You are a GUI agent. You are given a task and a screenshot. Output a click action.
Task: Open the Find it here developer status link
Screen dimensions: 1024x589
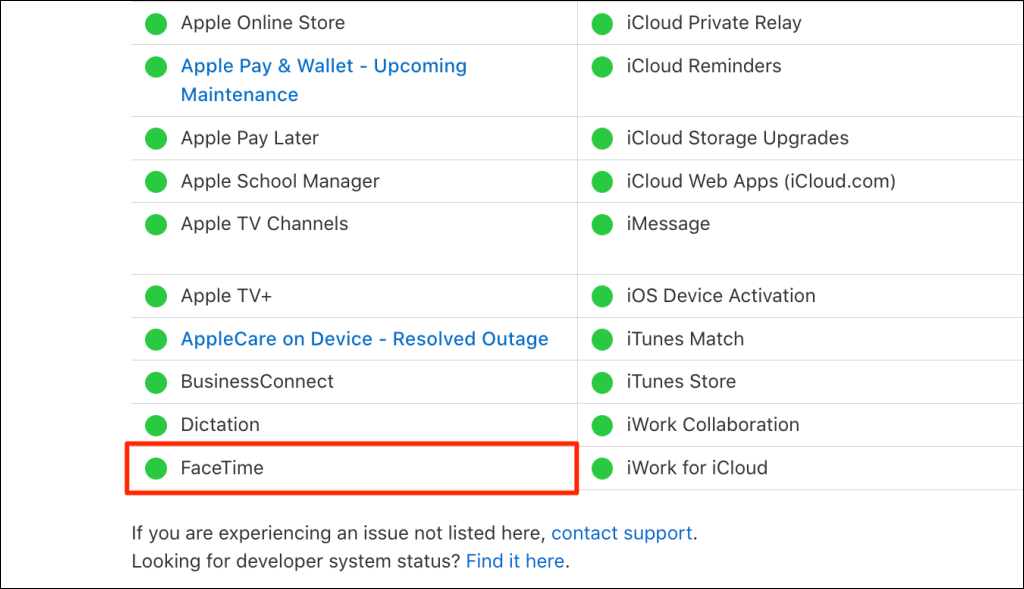(515, 561)
